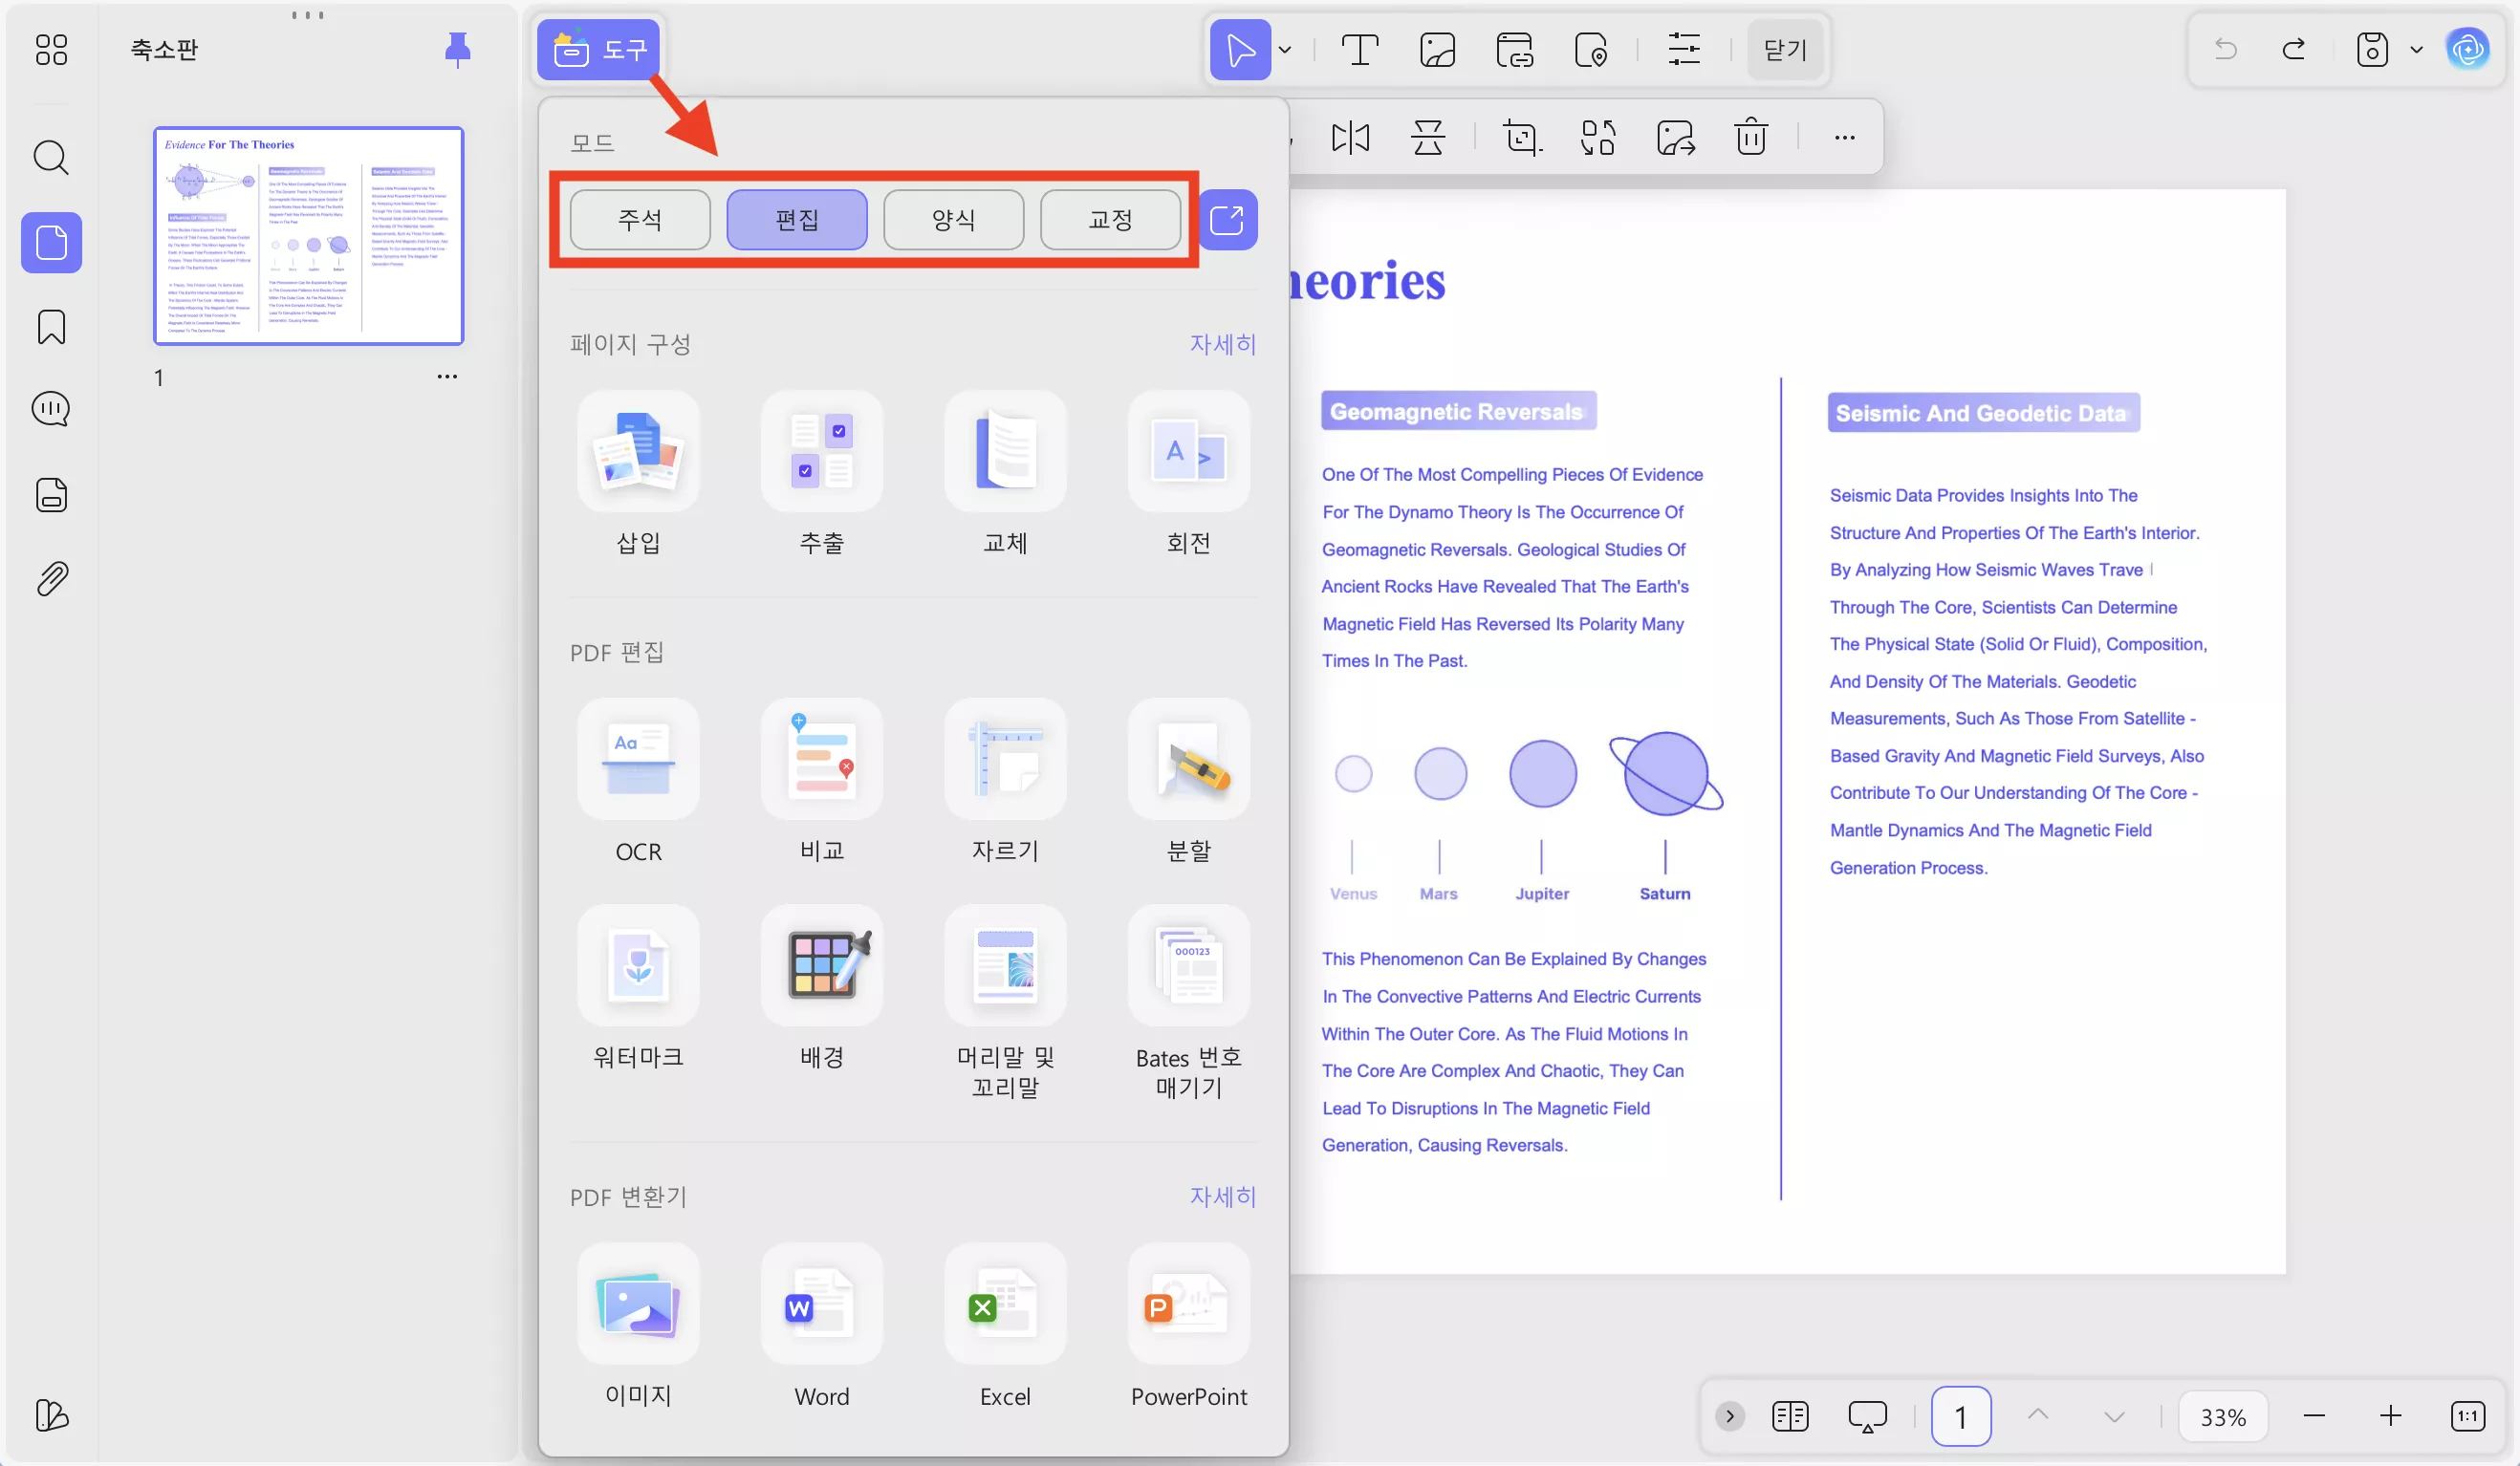The height and width of the screenshot is (1466, 2520).
Task: Toggle the thumbnail panel pin
Action: point(457,49)
